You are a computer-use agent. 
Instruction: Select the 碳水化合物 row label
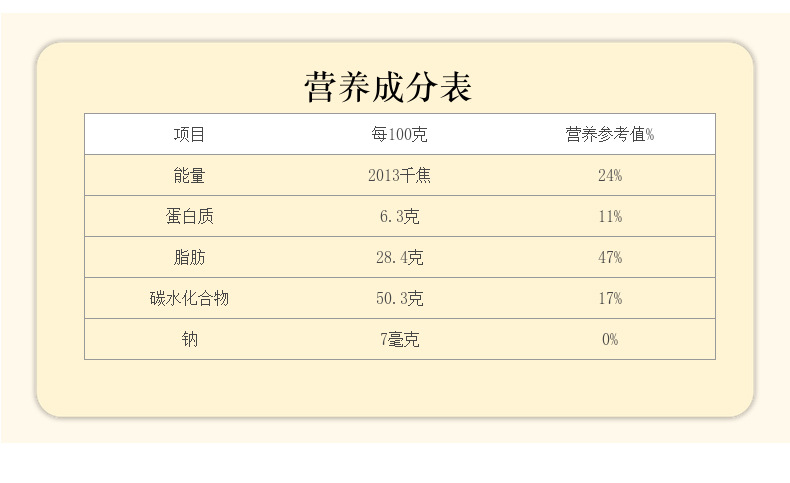point(189,299)
